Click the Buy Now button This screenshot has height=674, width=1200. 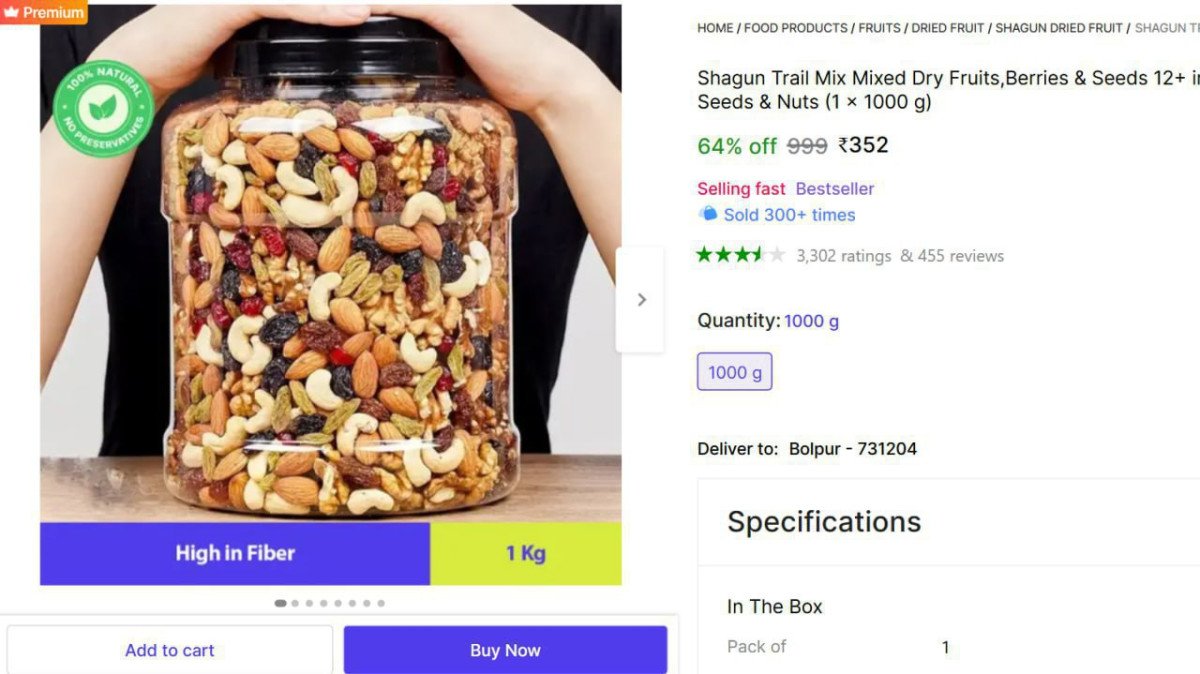(x=505, y=650)
